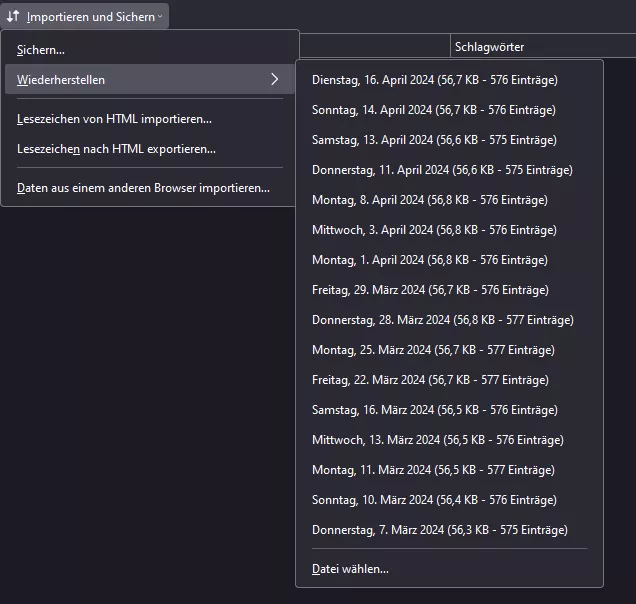636x604 pixels.
Task: Click the Schlagwörter column header
Action: tap(489, 47)
